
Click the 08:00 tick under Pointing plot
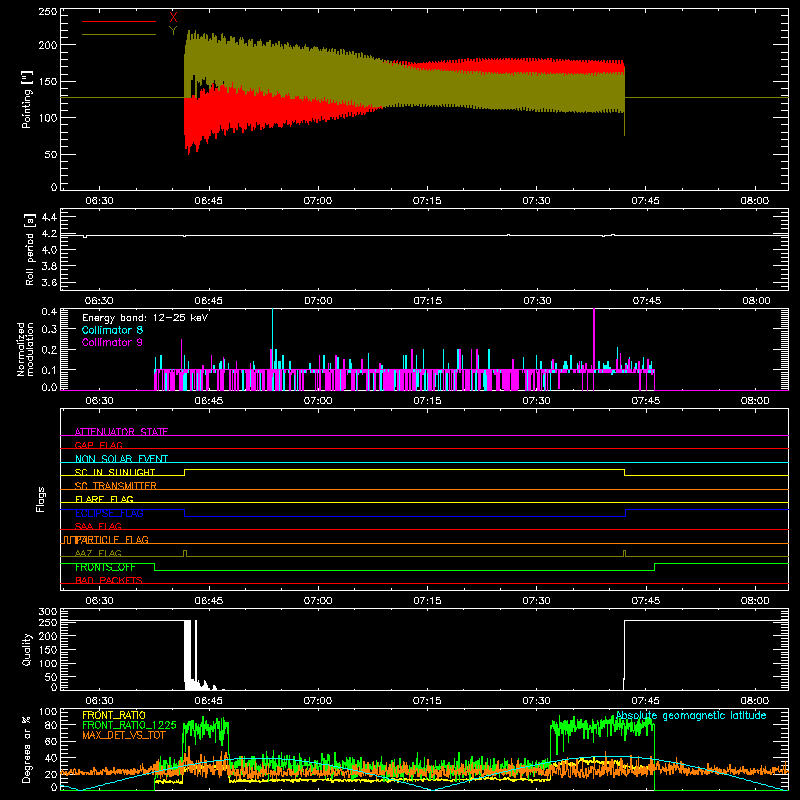pyautogui.click(x=755, y=201)
